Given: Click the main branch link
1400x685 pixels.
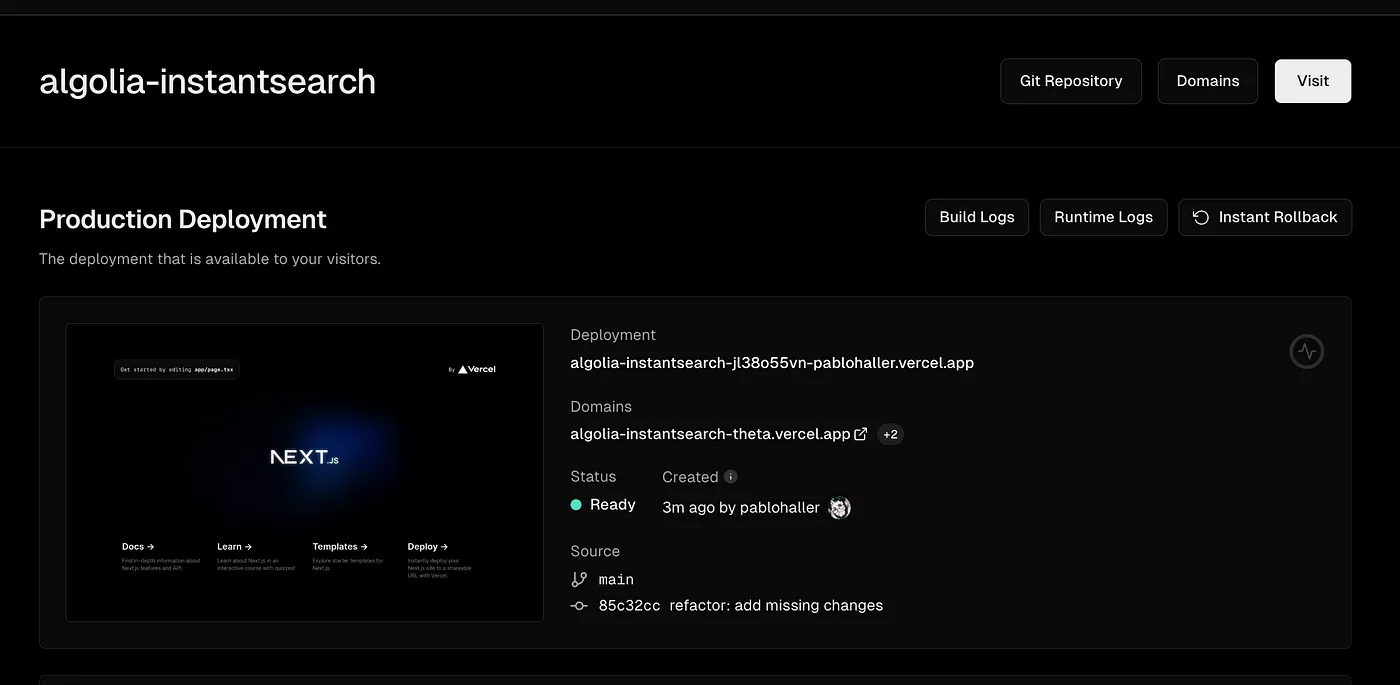Looking at the screenshot, I should point(616,579).
